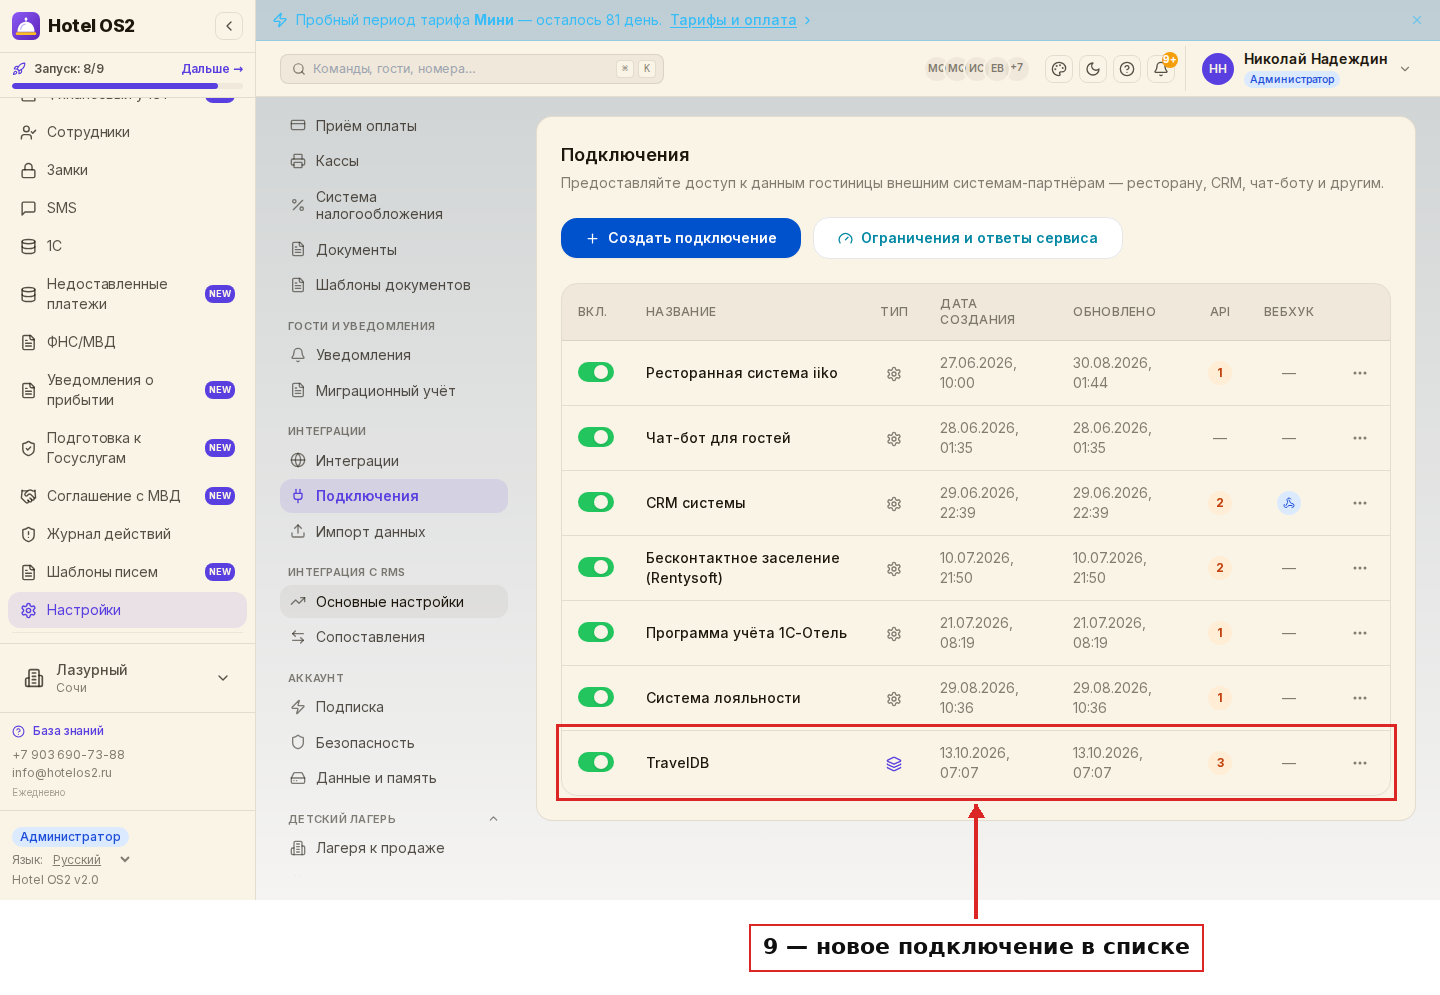Open the theme palette icon in header
Viewport: 1440px width, 995px height.
(1059, 69)
